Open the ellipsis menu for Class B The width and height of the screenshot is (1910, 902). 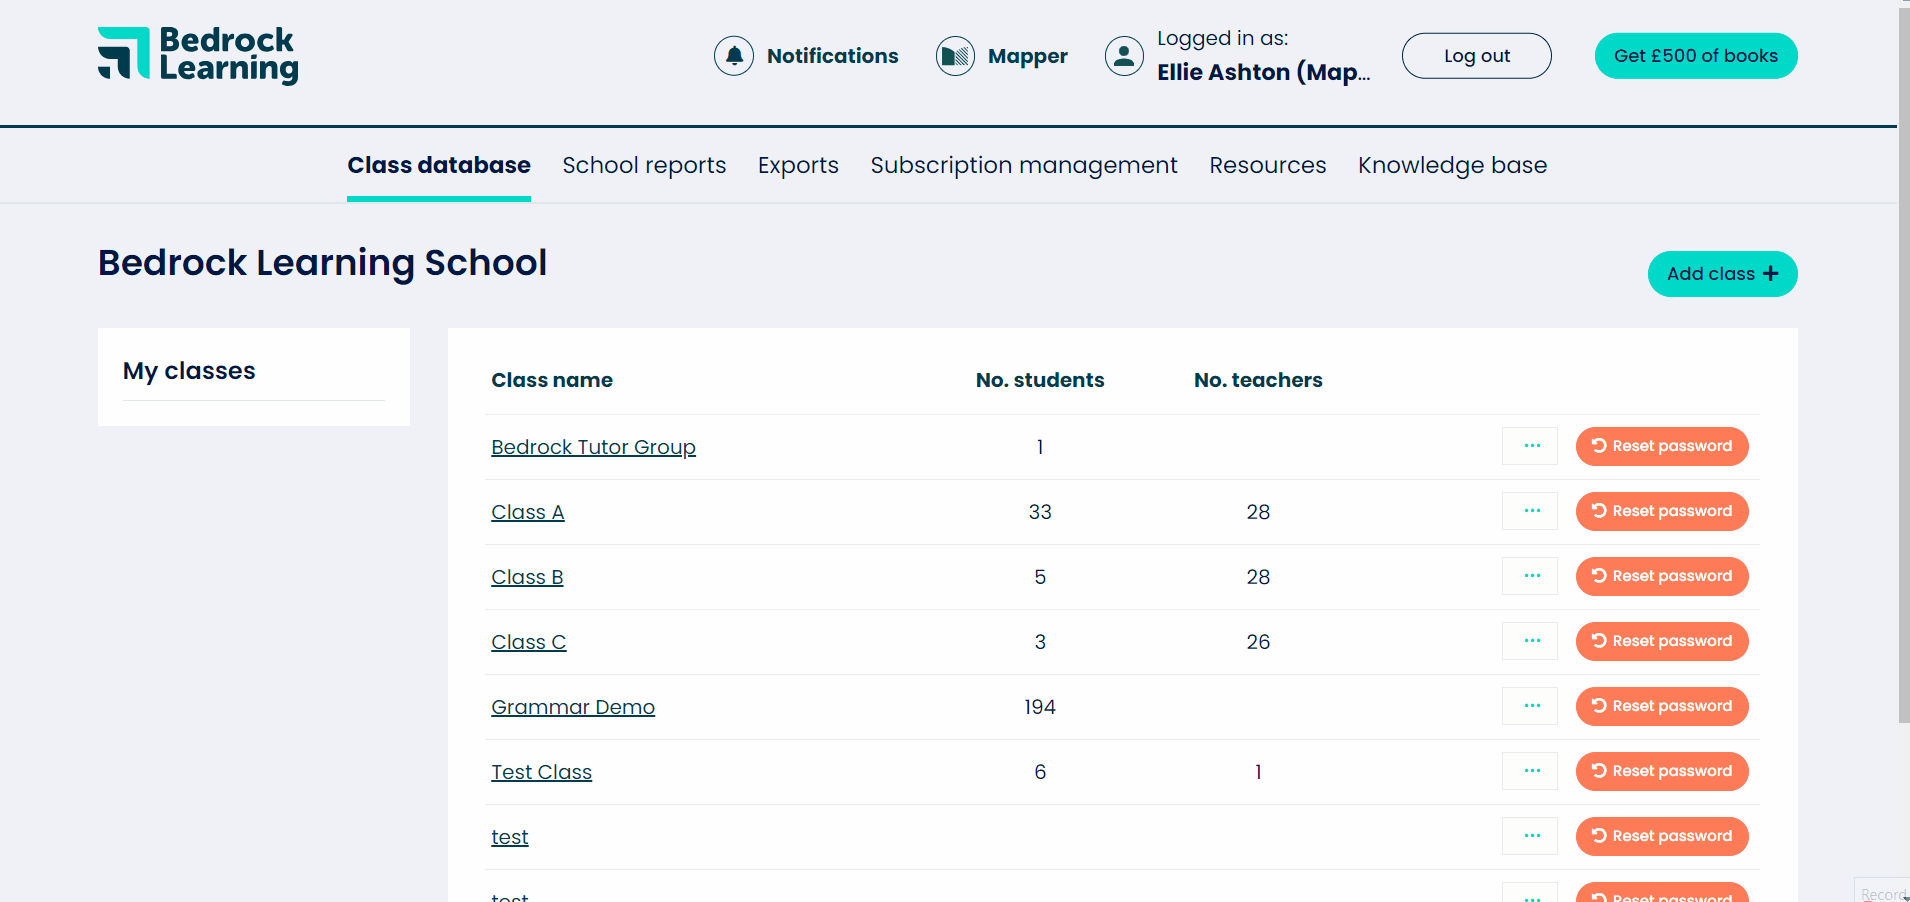(x=1530, y=575)
